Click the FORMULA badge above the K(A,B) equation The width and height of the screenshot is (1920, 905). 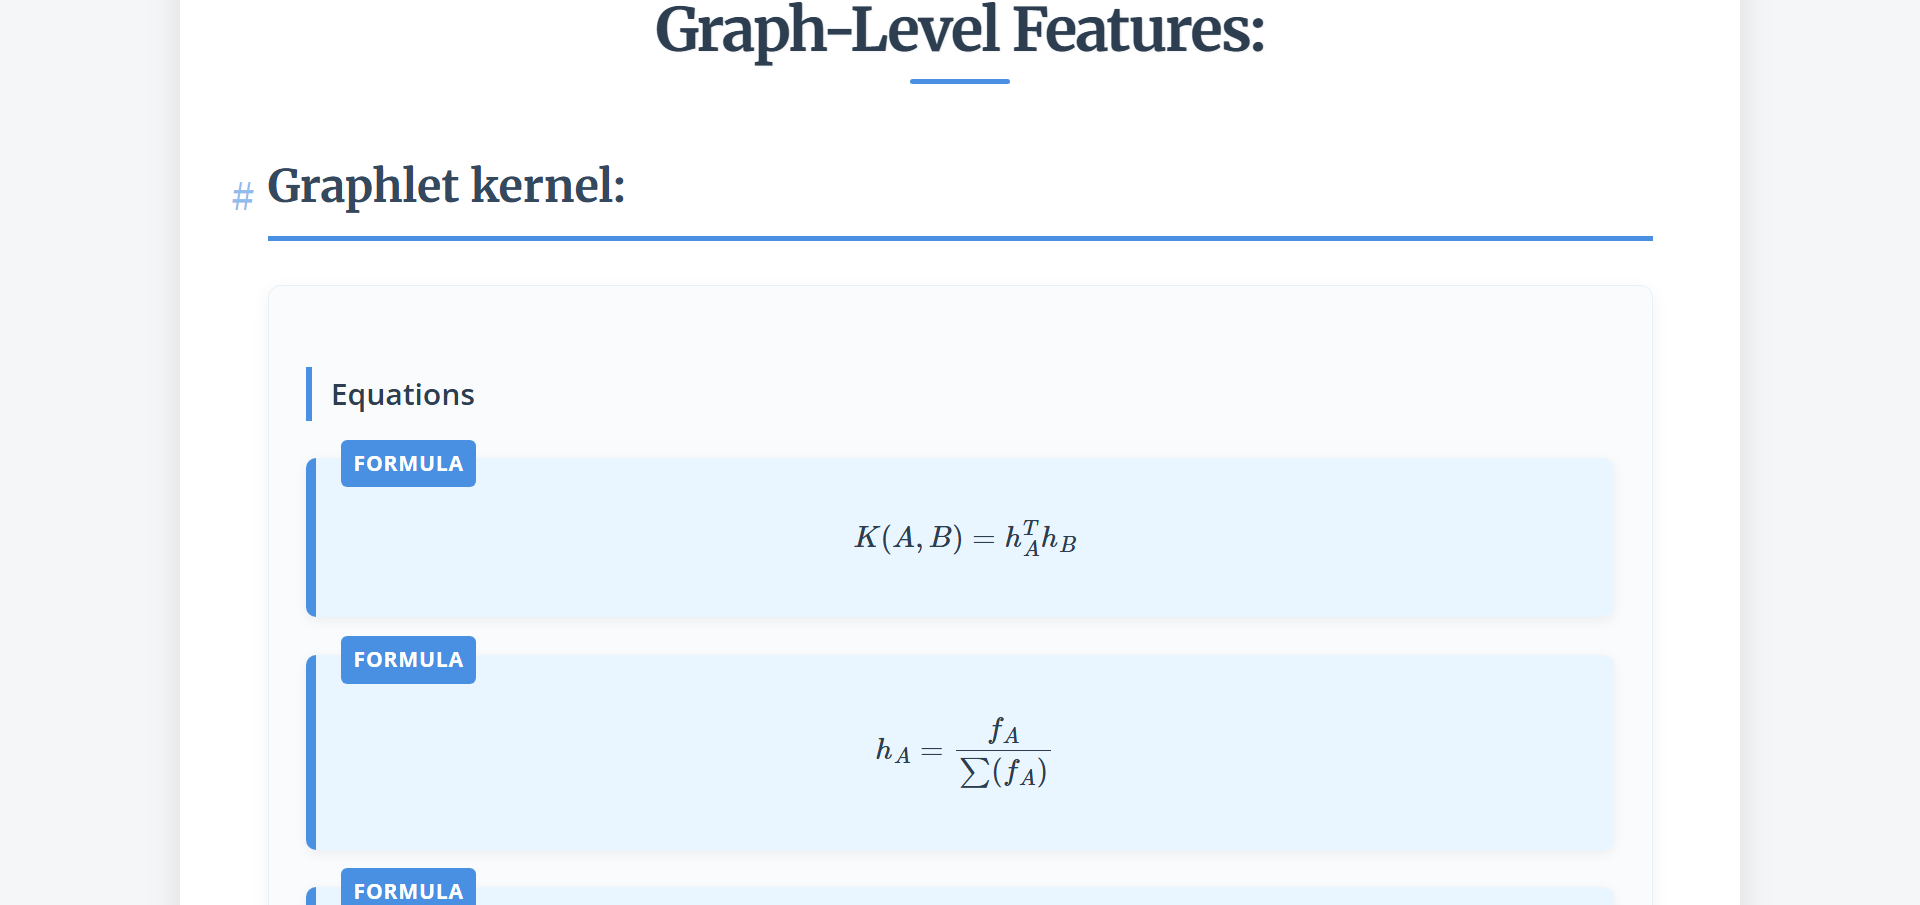click(408, 464)
